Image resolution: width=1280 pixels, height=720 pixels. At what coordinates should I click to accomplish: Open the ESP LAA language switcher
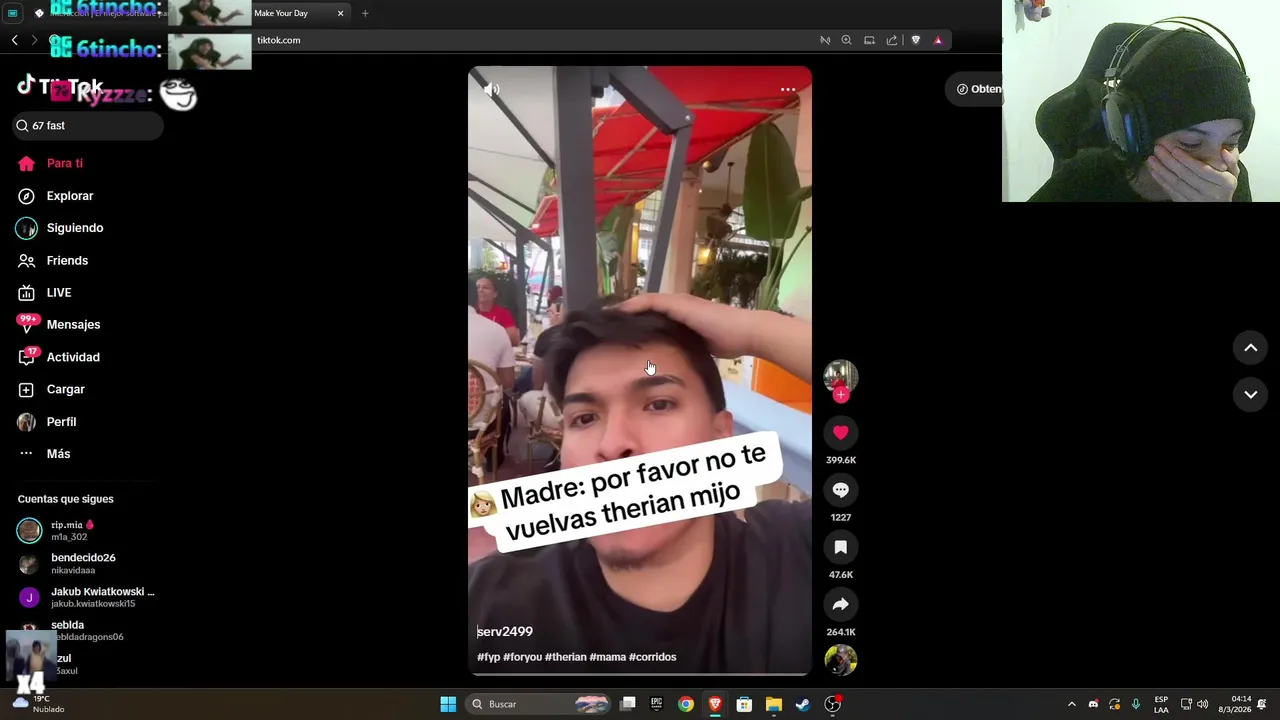[x=1161, y=704]
